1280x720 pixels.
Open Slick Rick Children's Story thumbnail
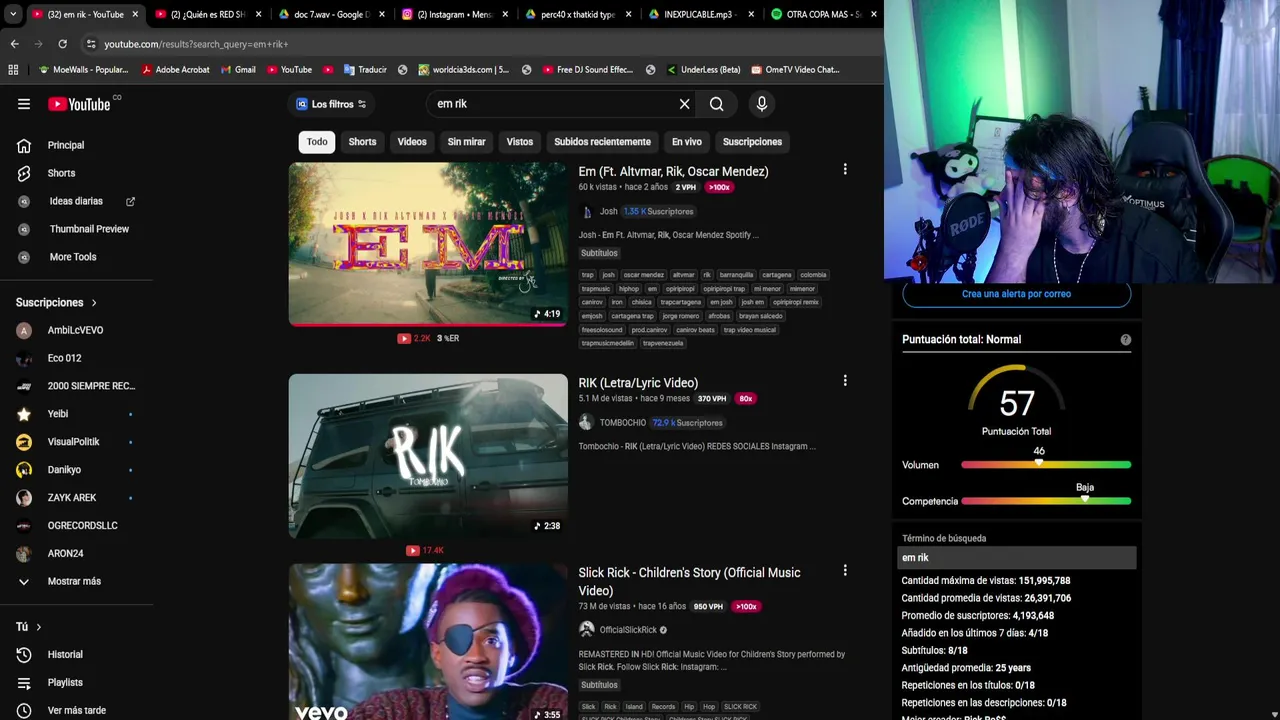click(428, 642)
